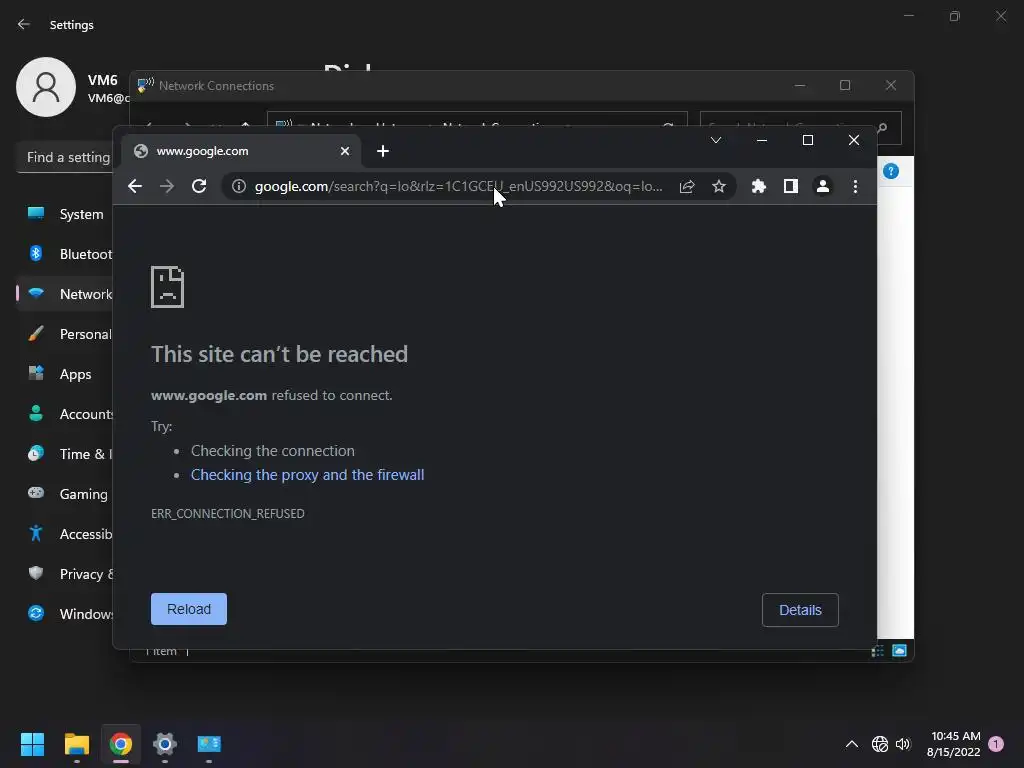
Task: Select Network section in Settings sidebar
Action: click(x=65, y=294)
